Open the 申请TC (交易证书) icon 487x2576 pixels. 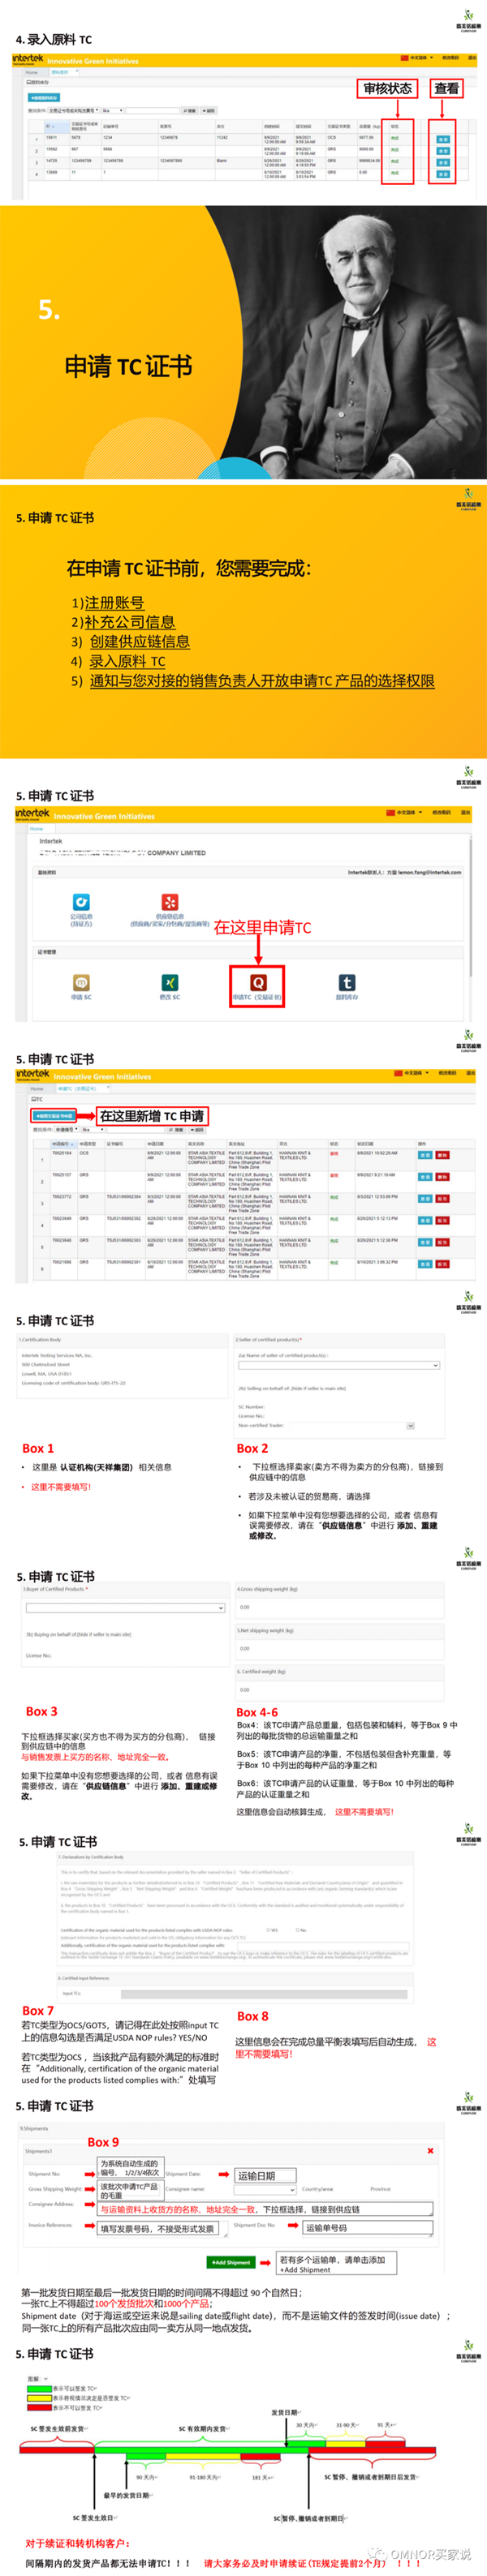coord(258,983)
